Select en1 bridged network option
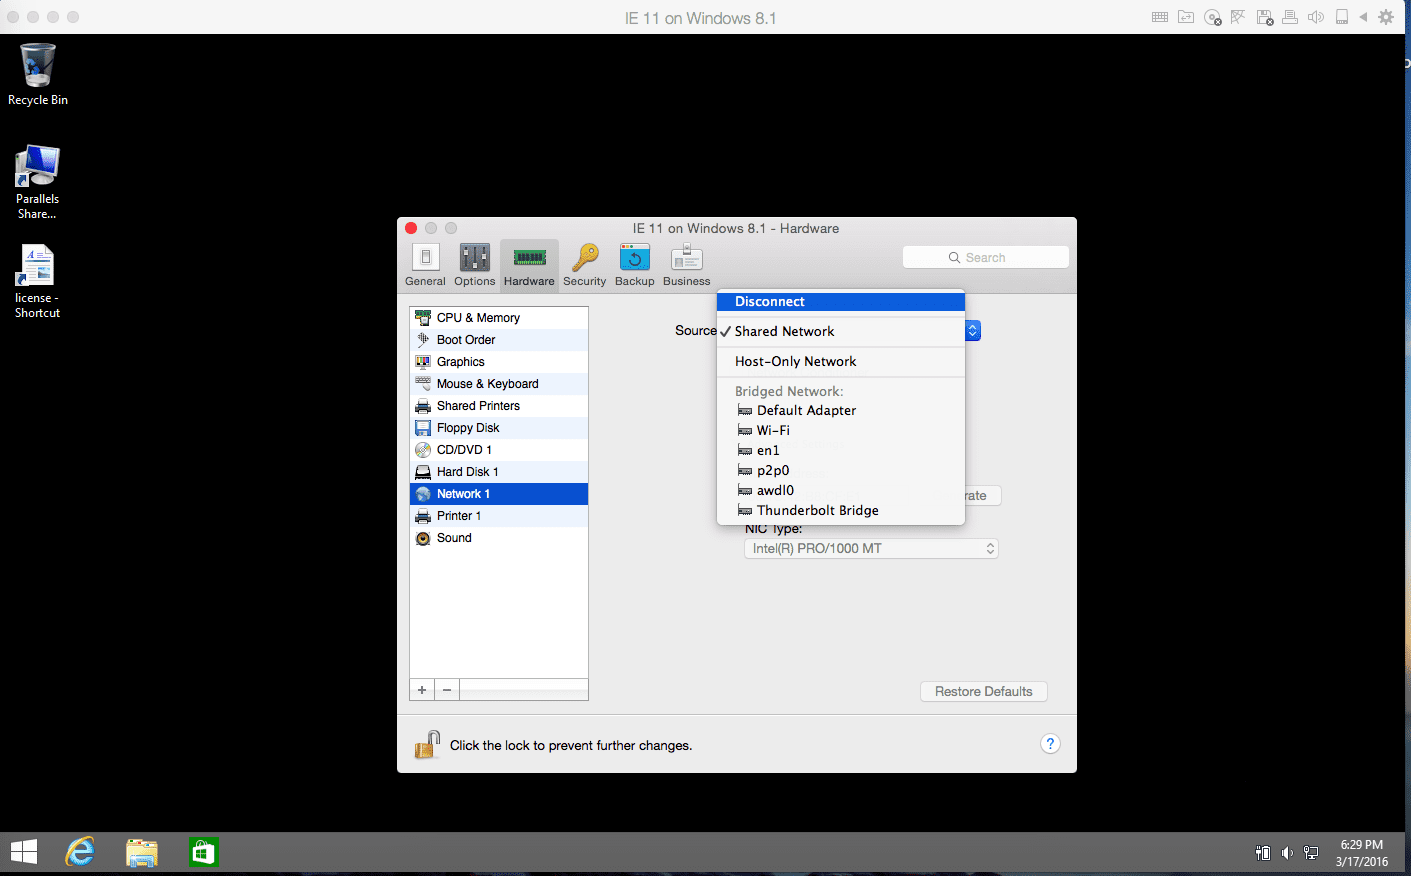1411x876 pixels. [841, 450]
